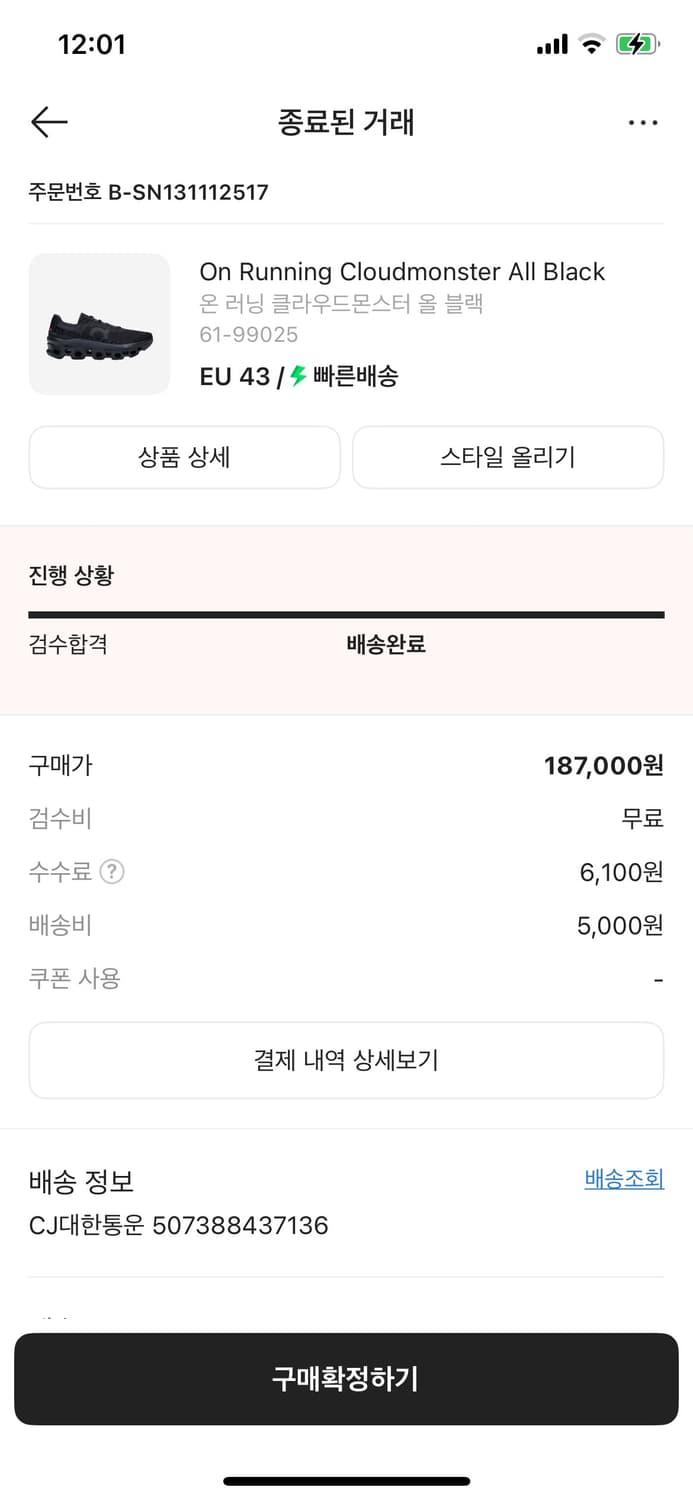
Task: Click the 수수료 help question mark
Action: click(x=113, y=871)
